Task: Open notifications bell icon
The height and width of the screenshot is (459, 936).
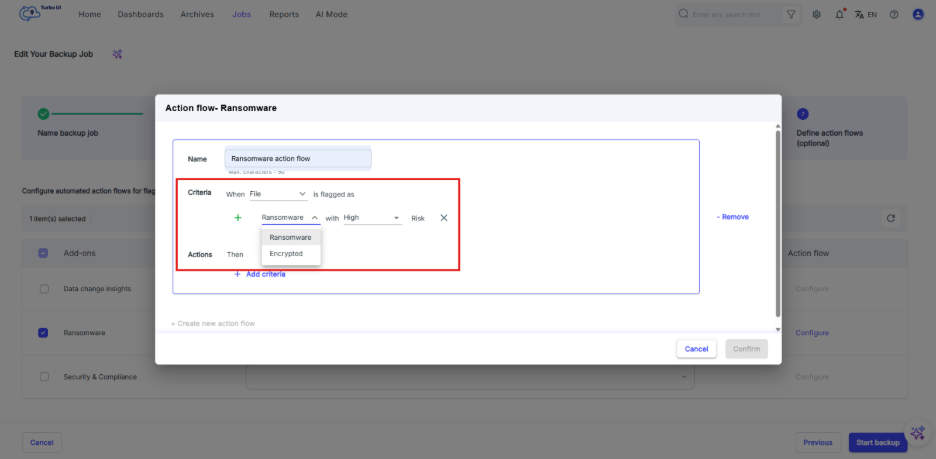Action: 839,15
